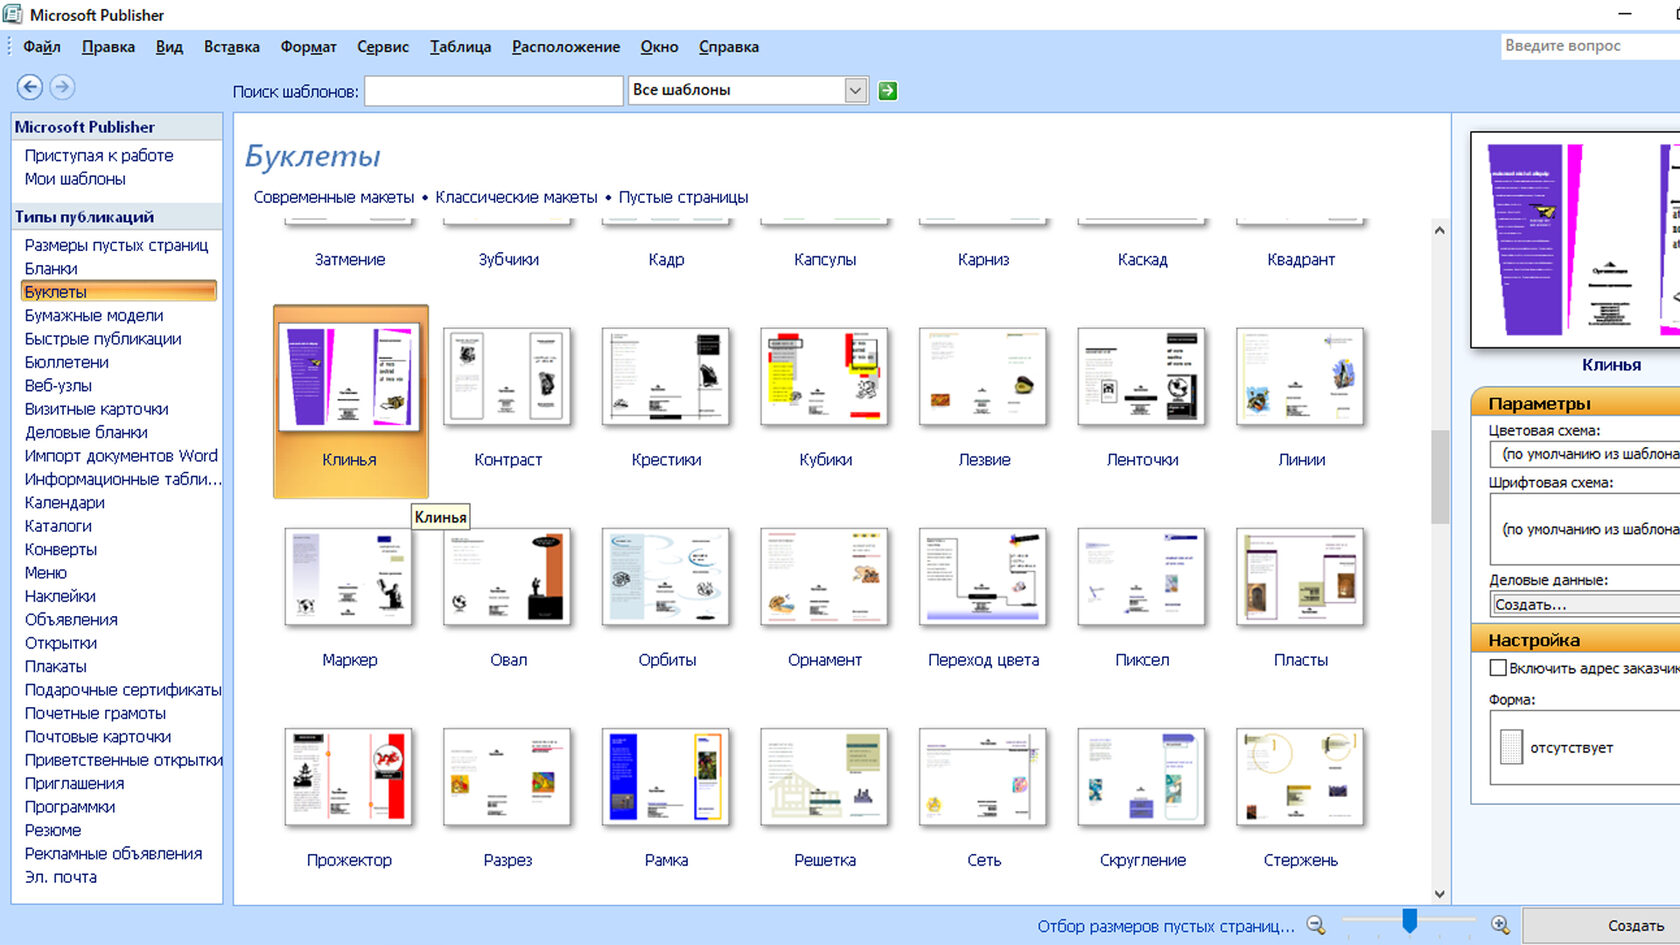
Task: Open the Файл menu
Action: pos(42,47)
